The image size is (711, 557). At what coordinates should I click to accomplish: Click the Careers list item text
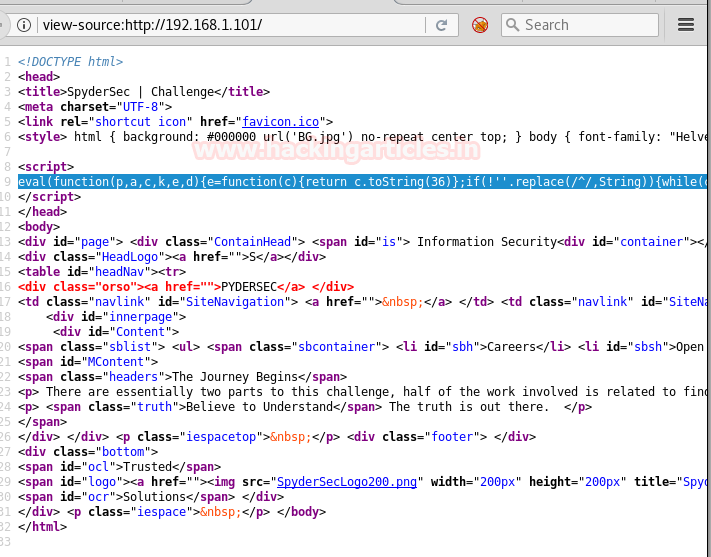511,347
